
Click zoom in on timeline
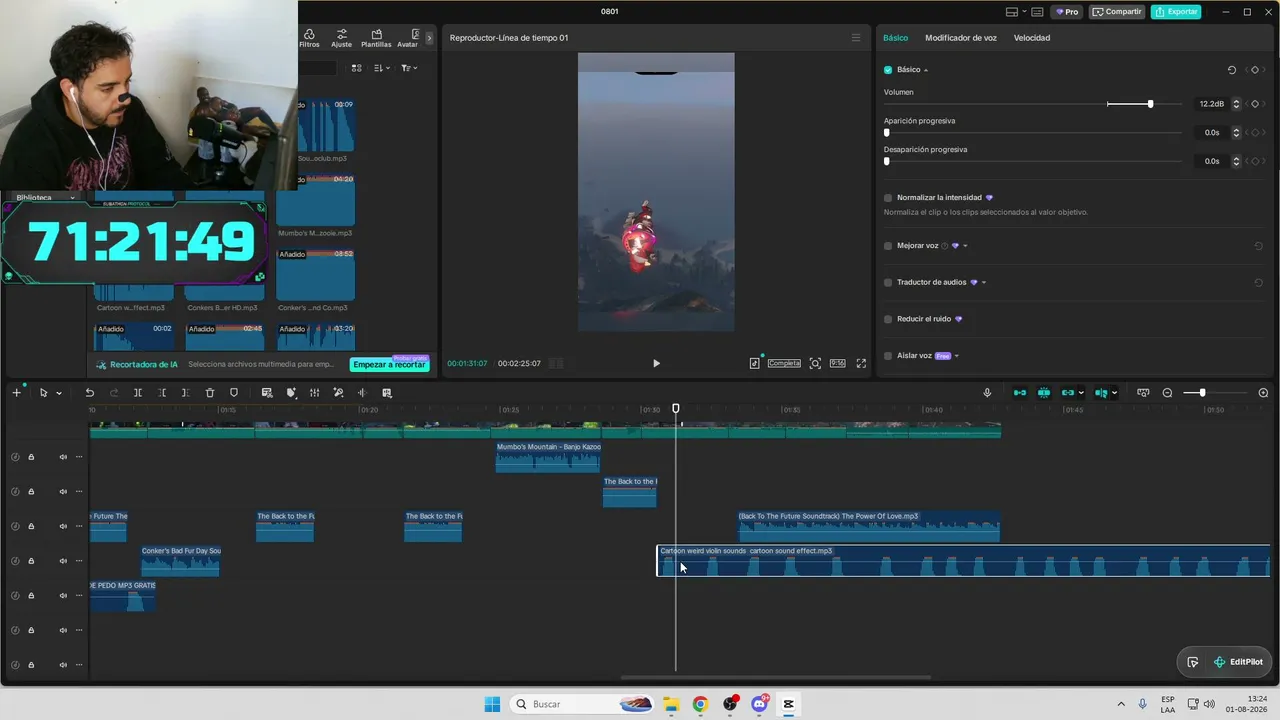click(x=1263, y=393)
